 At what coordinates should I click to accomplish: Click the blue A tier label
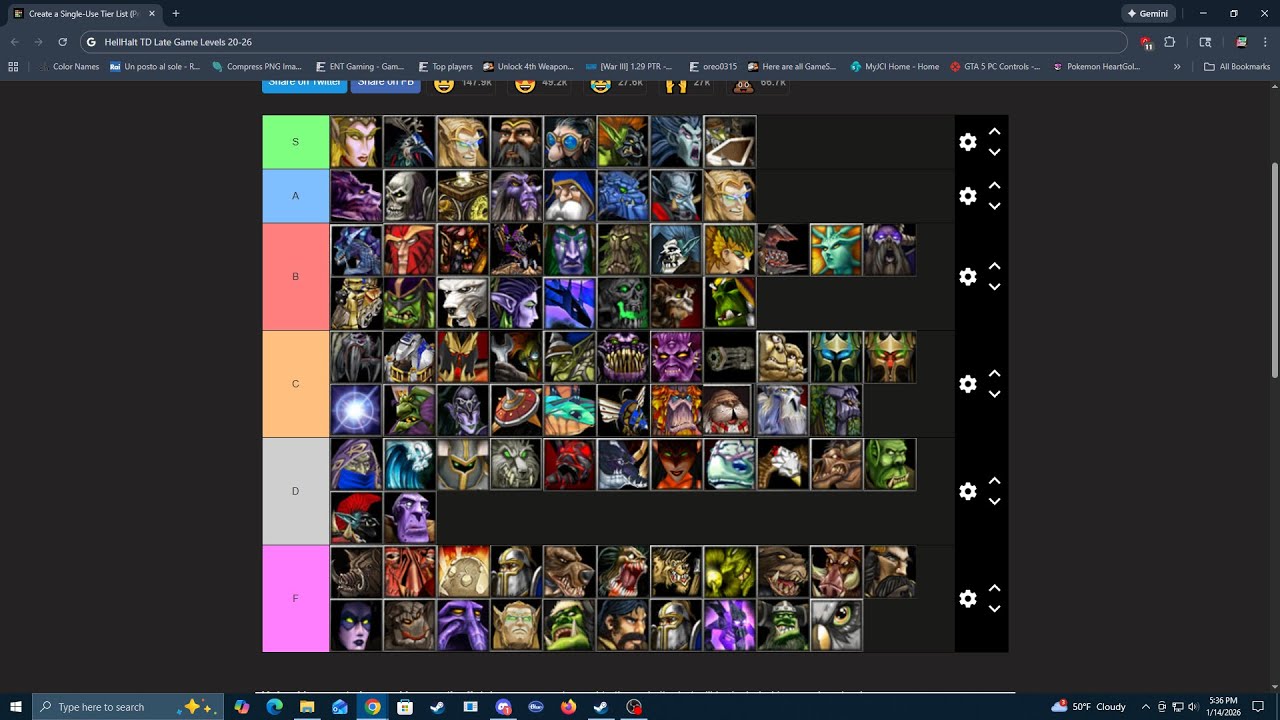295,196
